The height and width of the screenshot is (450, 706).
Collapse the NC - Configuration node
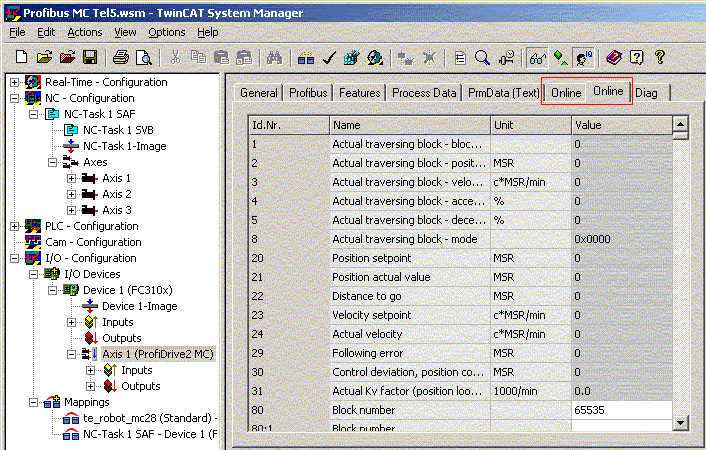(x=14, y=98)
